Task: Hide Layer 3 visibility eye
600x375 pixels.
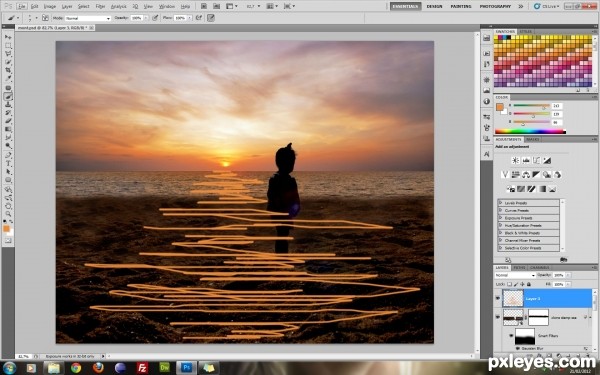Action: click(x=498, y=298)
